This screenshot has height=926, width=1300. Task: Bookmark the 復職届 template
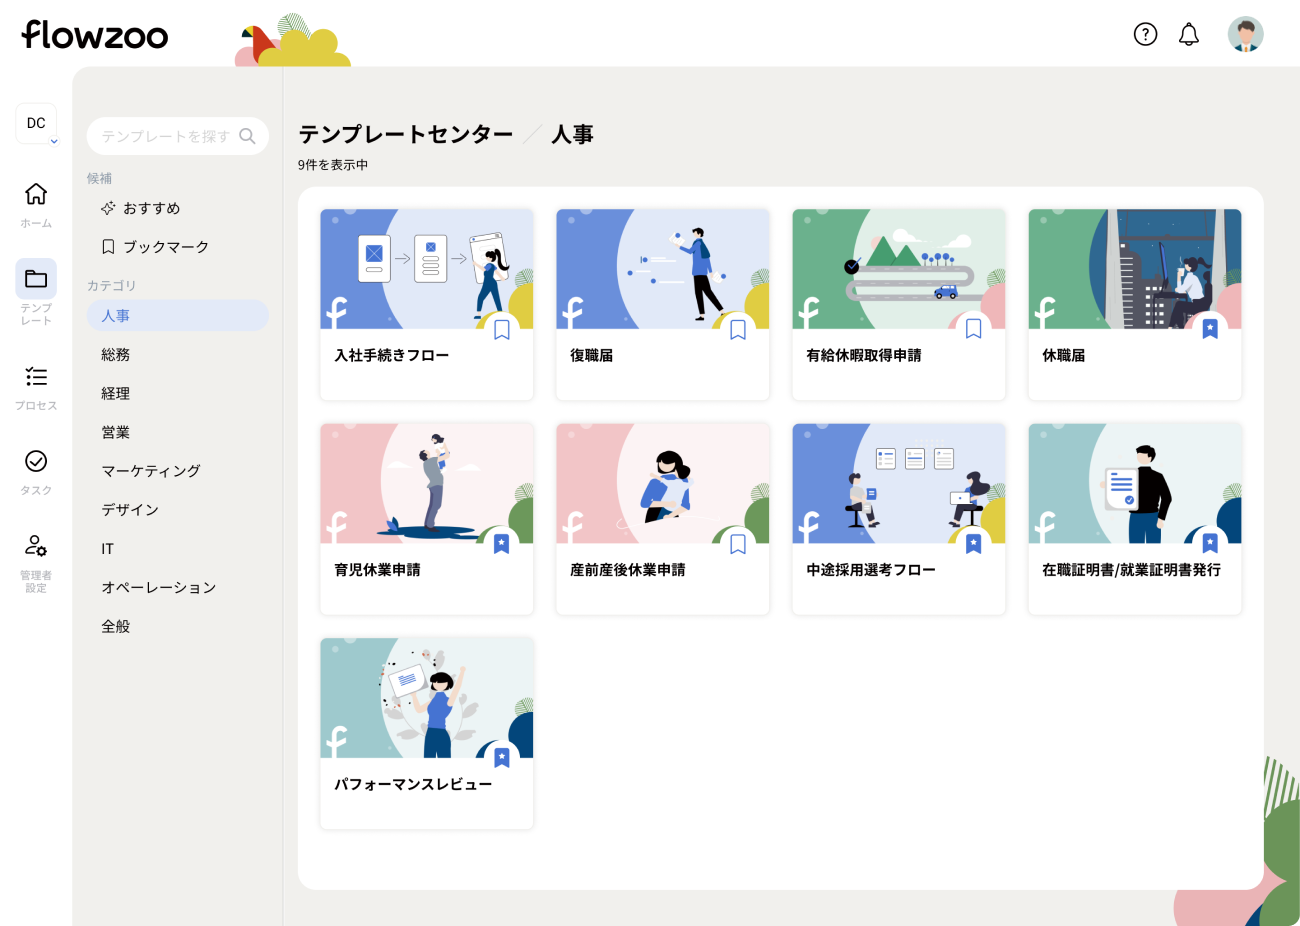738,329
